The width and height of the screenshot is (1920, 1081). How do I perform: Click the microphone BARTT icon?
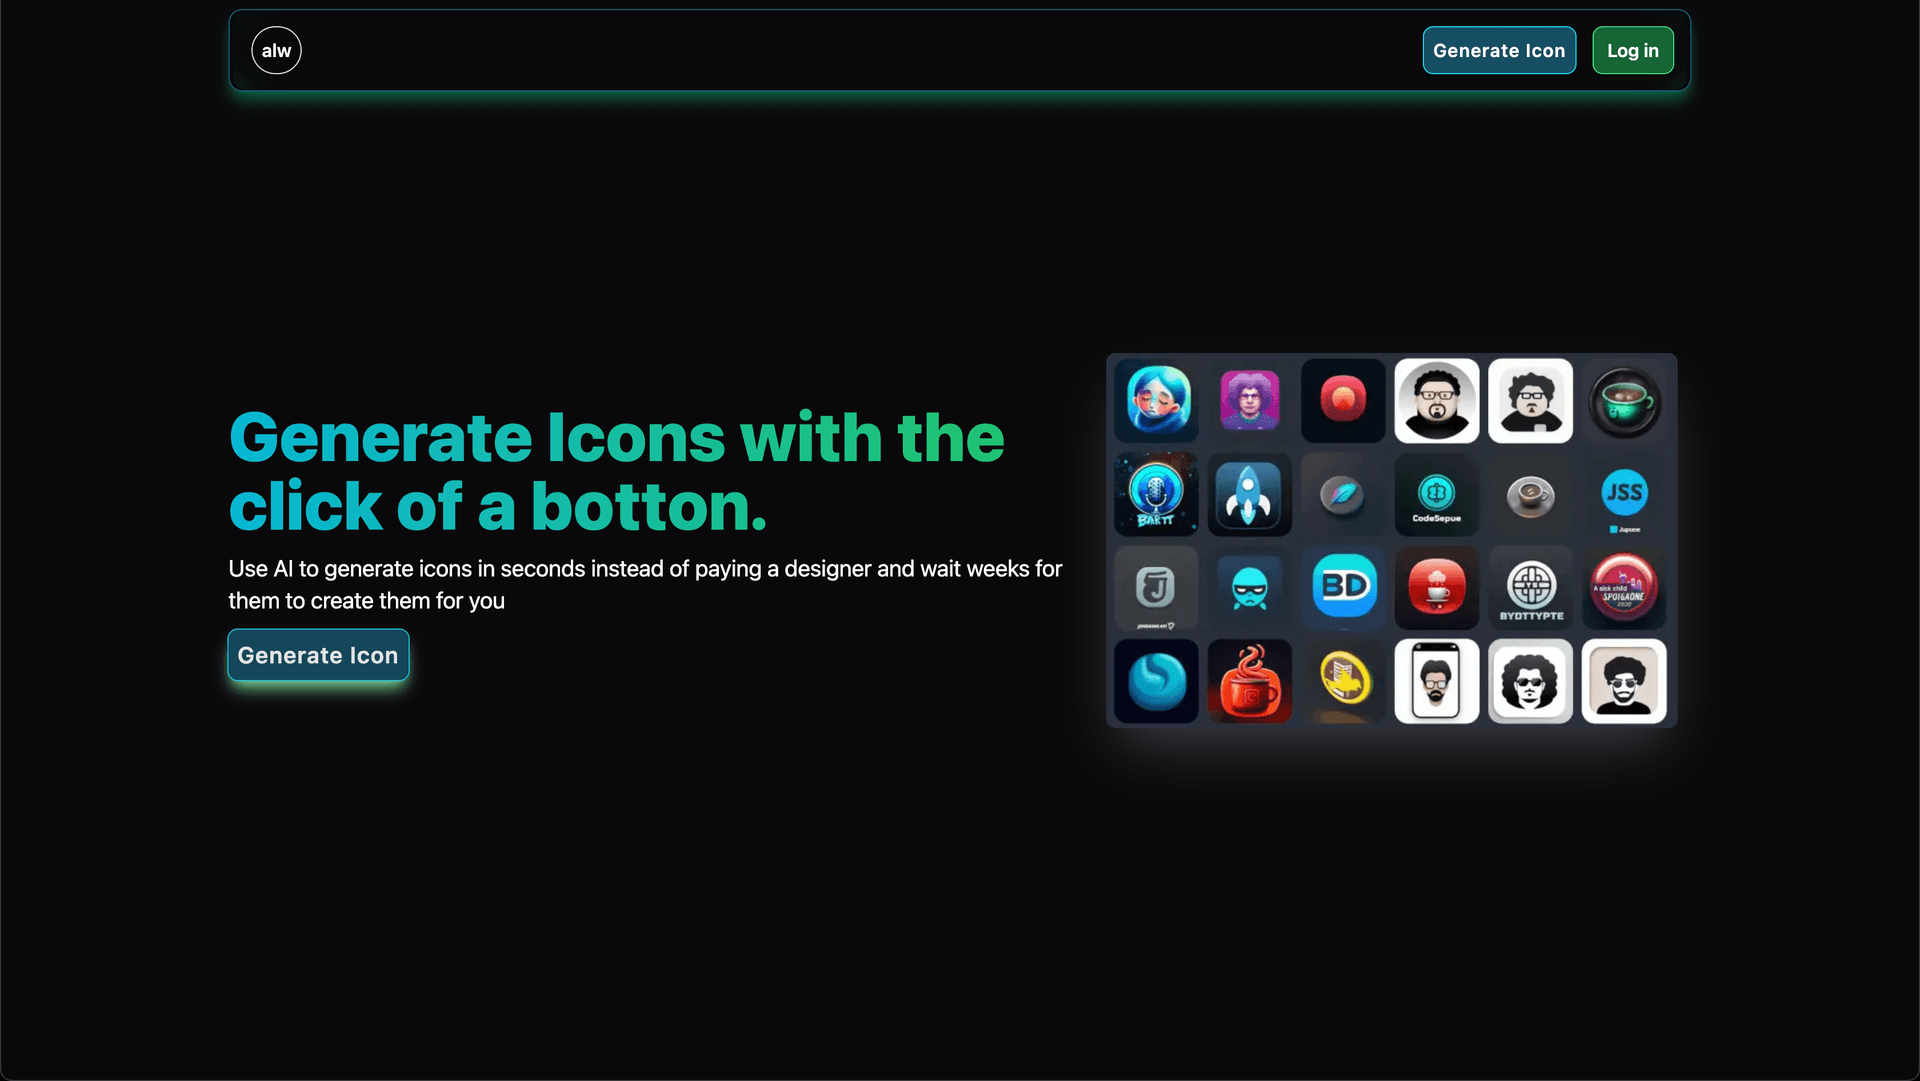click(x=1156, y=494)
